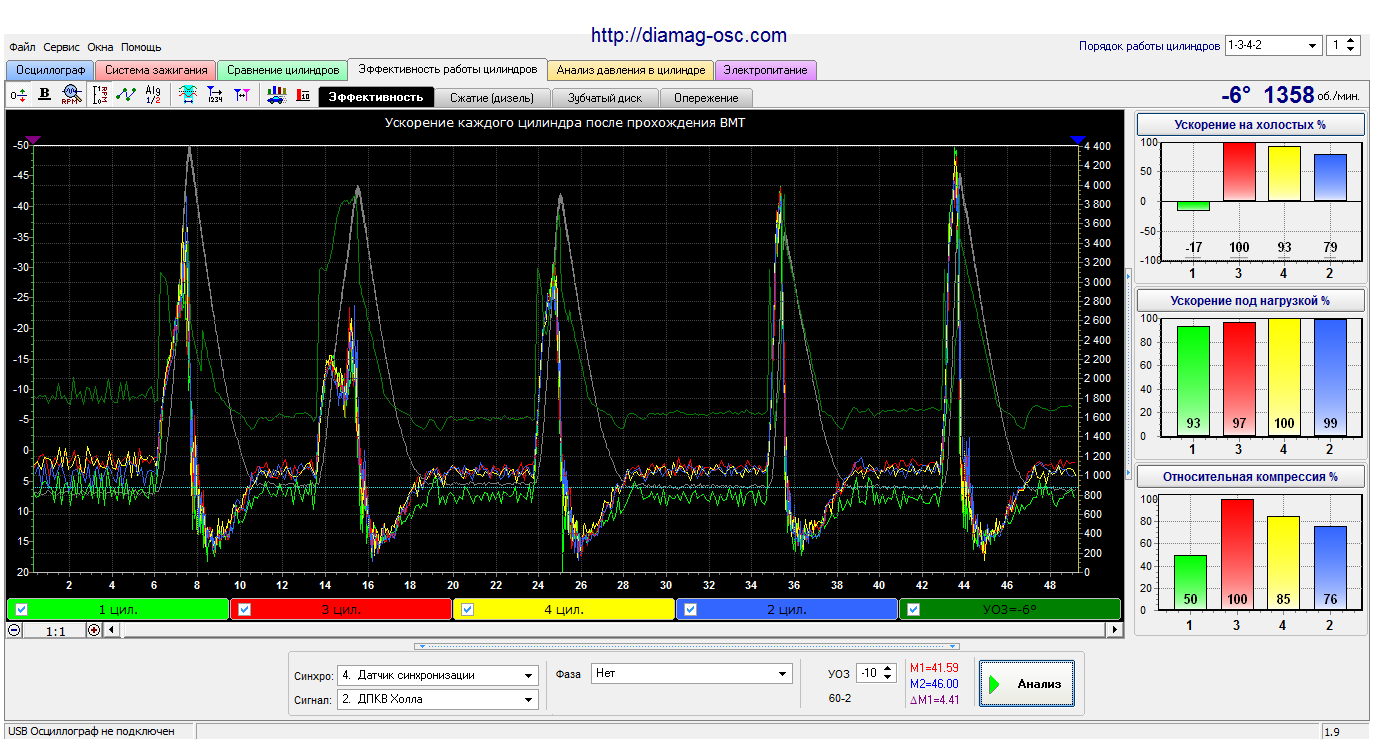The image size is (1382, 744).
Task: Open the Окна menu
Action: point(100,47)
